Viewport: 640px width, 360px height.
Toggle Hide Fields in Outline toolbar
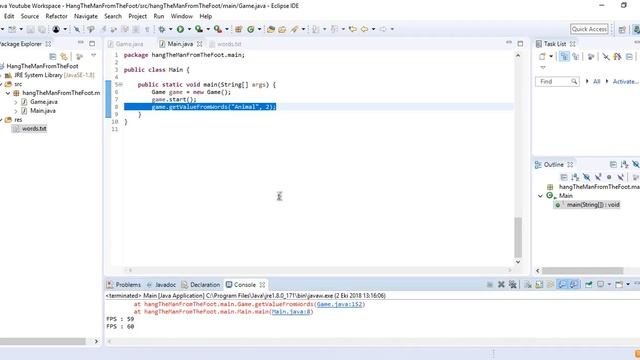coord(587,177)
